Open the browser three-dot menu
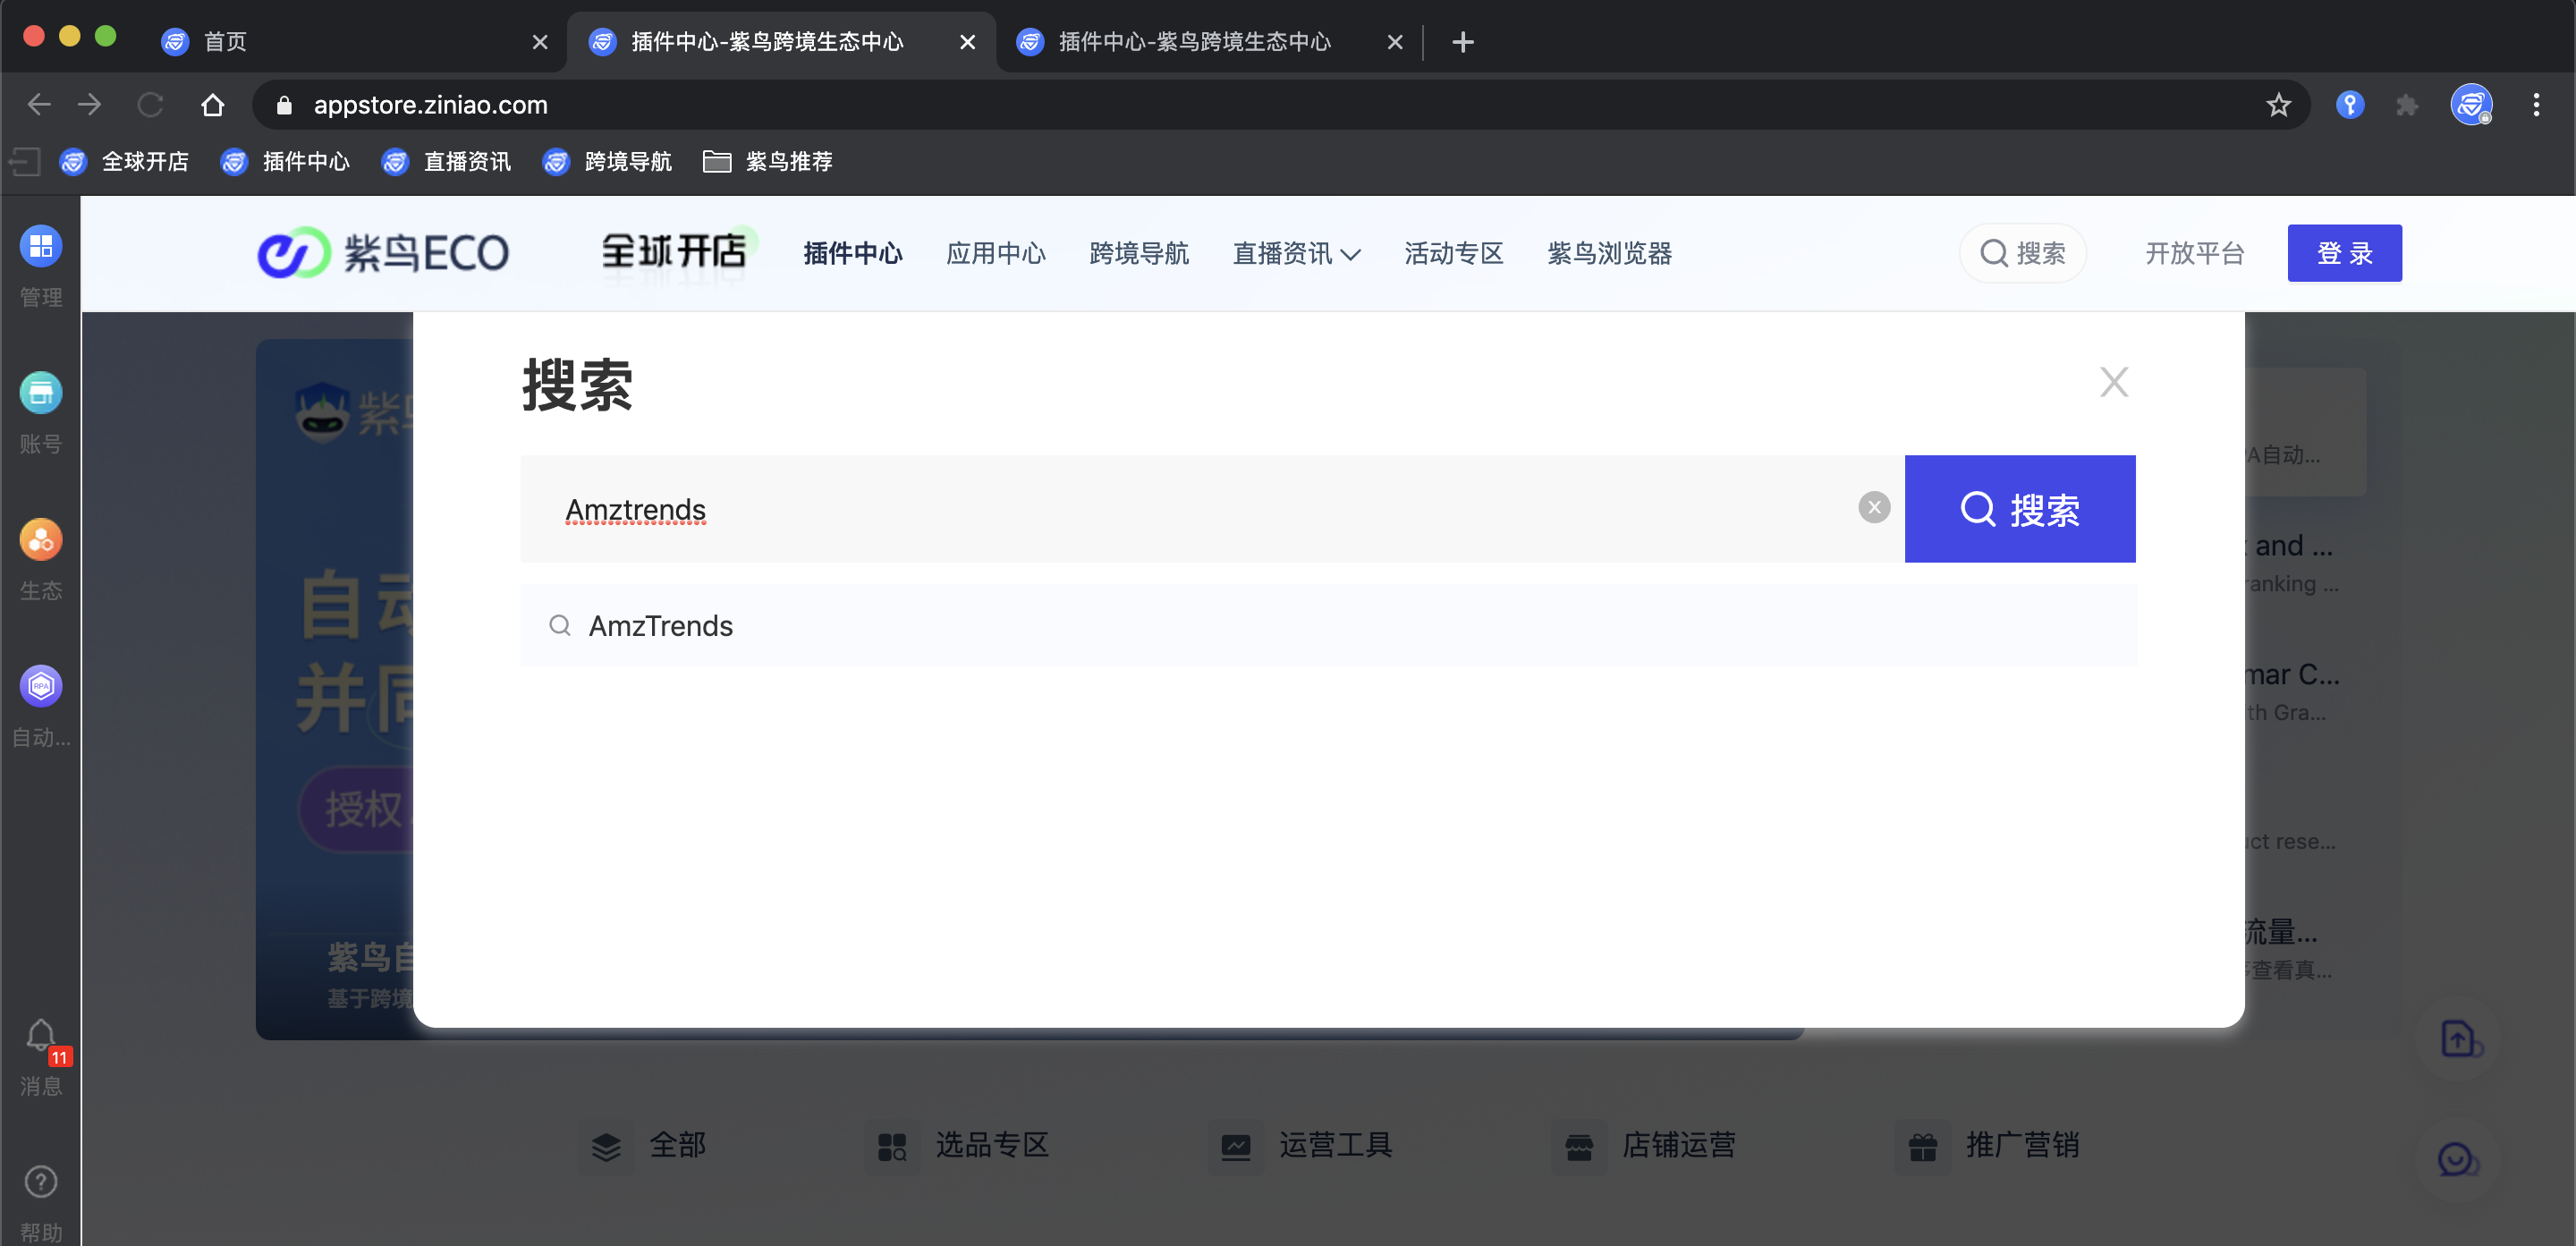2576x1246 pixels. coord(2535,105)
